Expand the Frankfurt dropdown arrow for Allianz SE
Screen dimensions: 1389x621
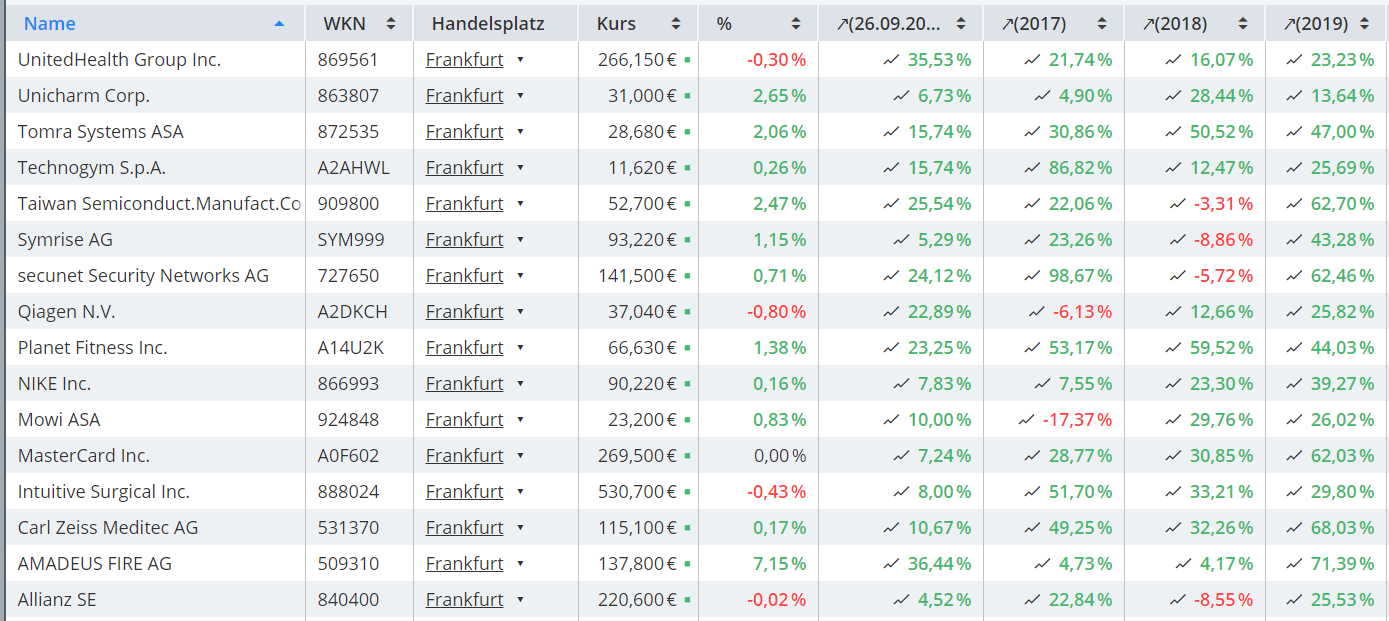(x=520, y=600)
